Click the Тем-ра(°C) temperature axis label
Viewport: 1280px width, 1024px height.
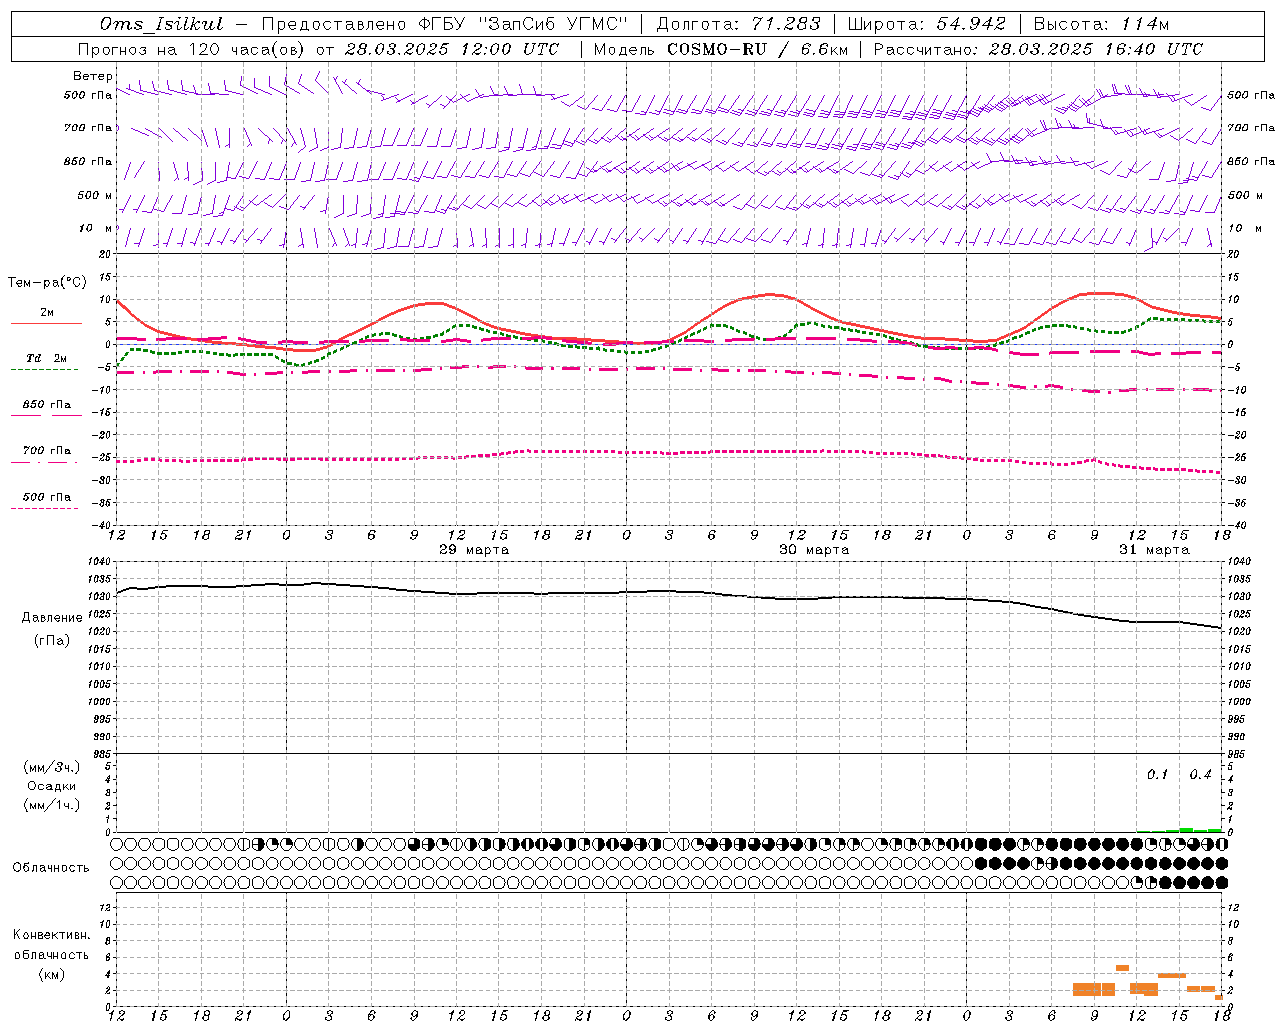click(47, 283)
